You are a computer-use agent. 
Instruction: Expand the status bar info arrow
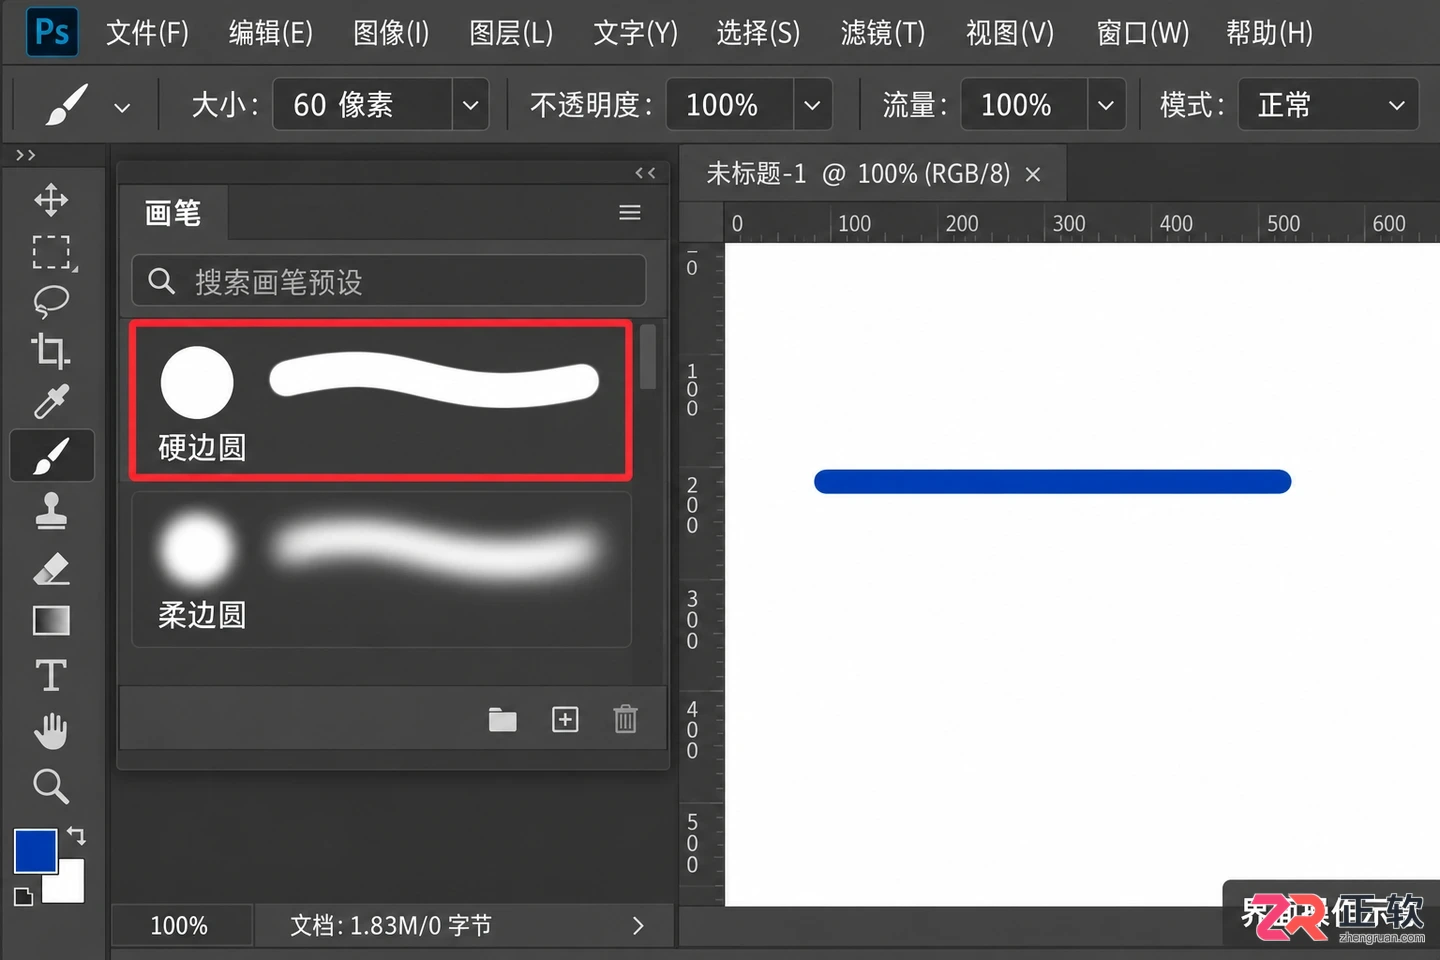[x=638, y=926]
